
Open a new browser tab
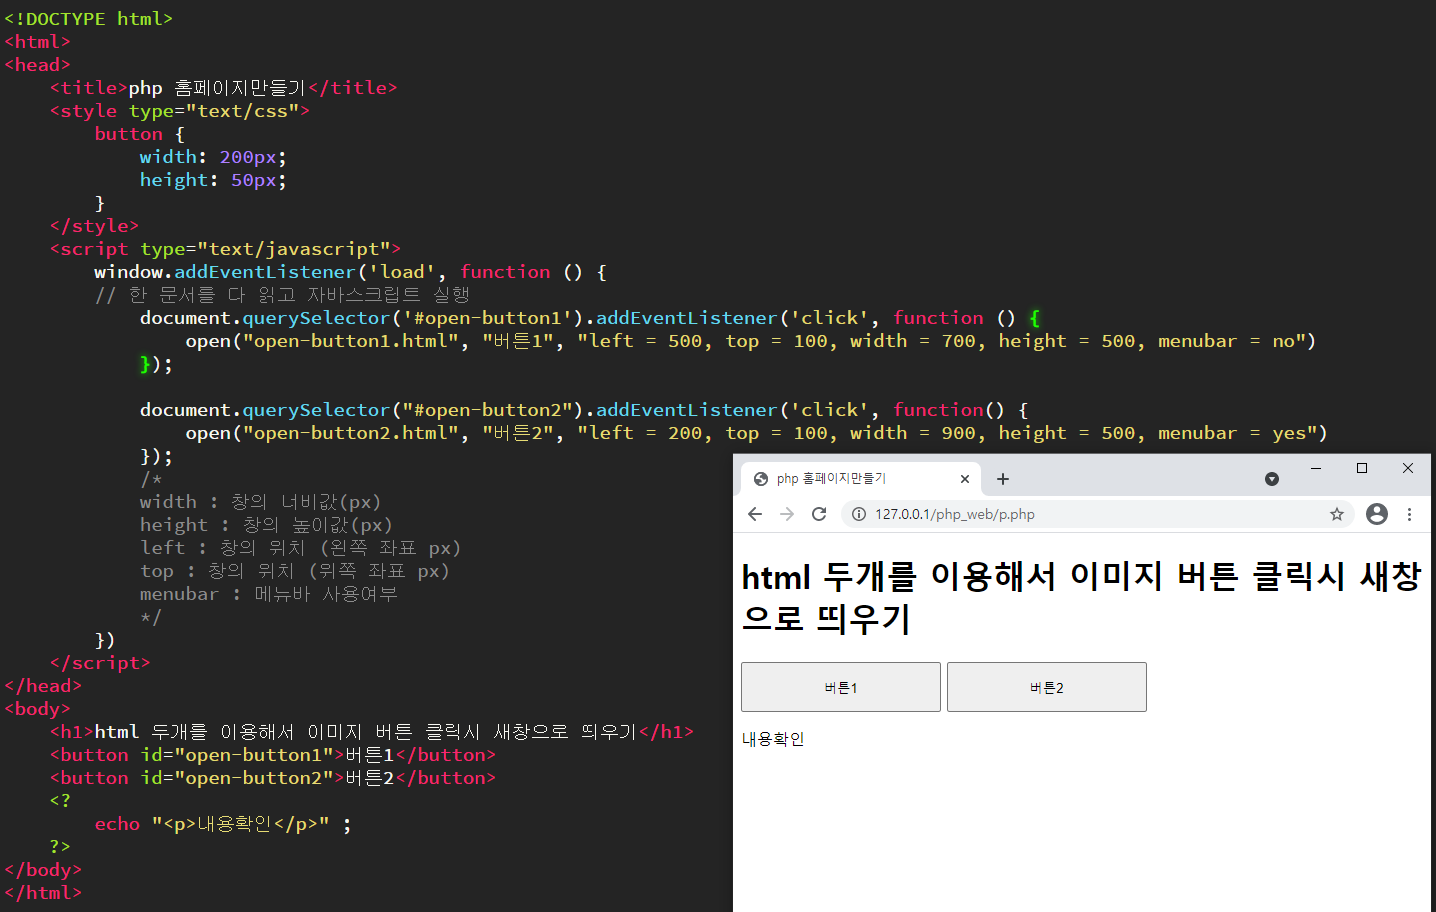coord(1003,479)
